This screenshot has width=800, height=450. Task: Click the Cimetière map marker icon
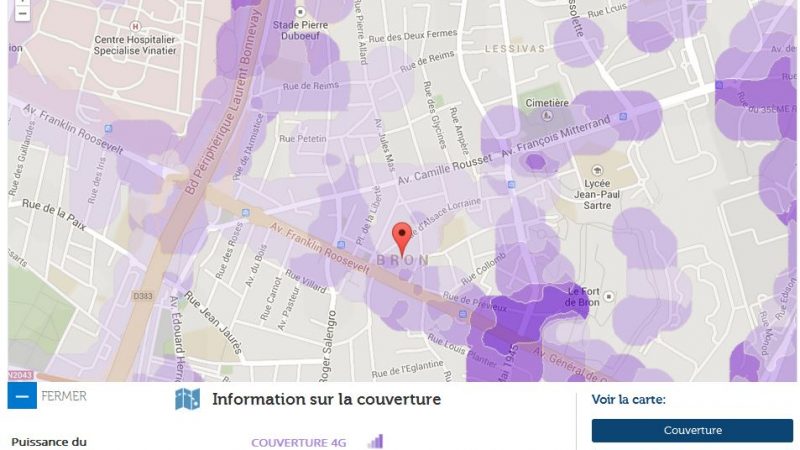pyautogui.click(x=547, y=116)
